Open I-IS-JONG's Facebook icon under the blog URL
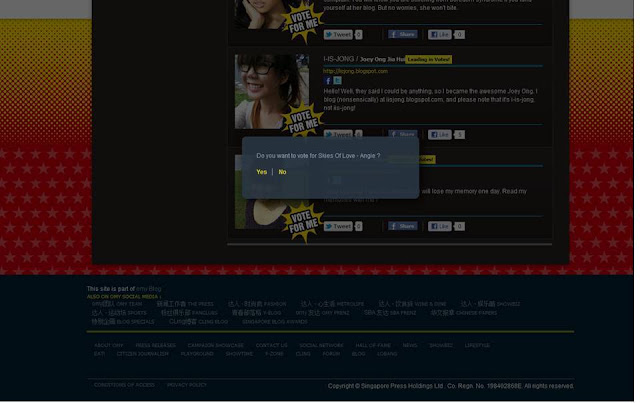This screenshot has height=403, width=640. pos(328,80)
